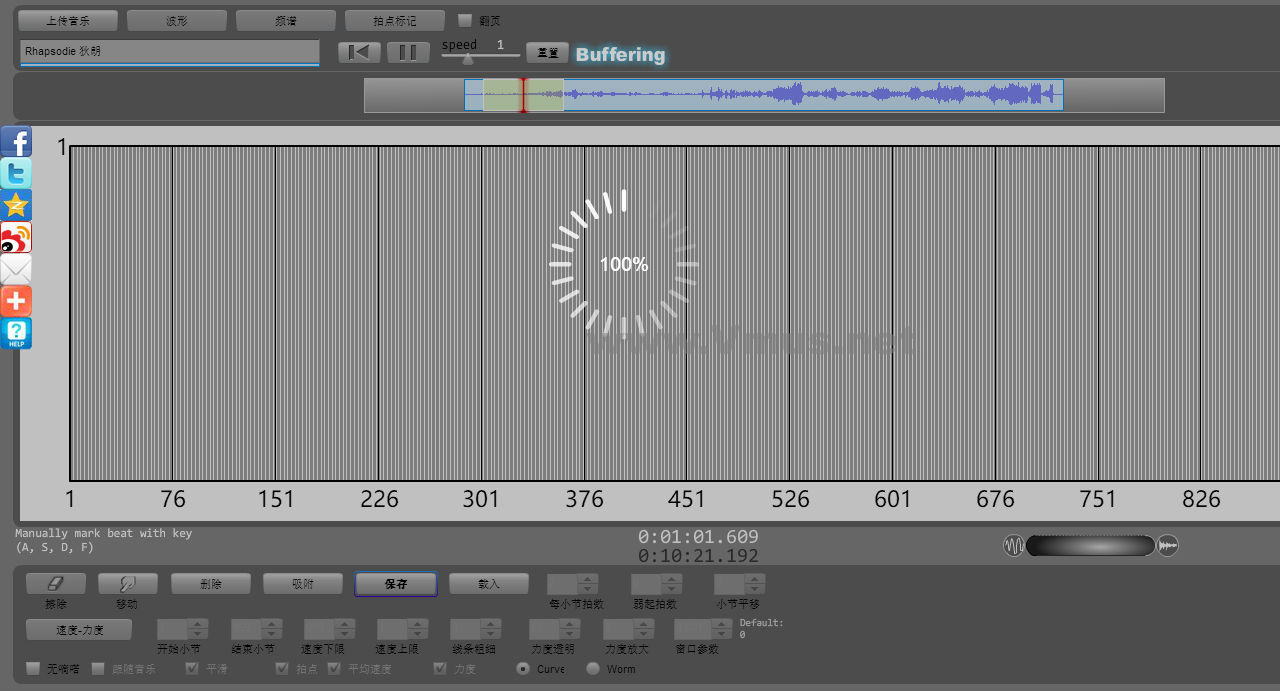The image size is (1280, 691).
Task: Select the Curve radio button
Action: (x=522, y=668)
